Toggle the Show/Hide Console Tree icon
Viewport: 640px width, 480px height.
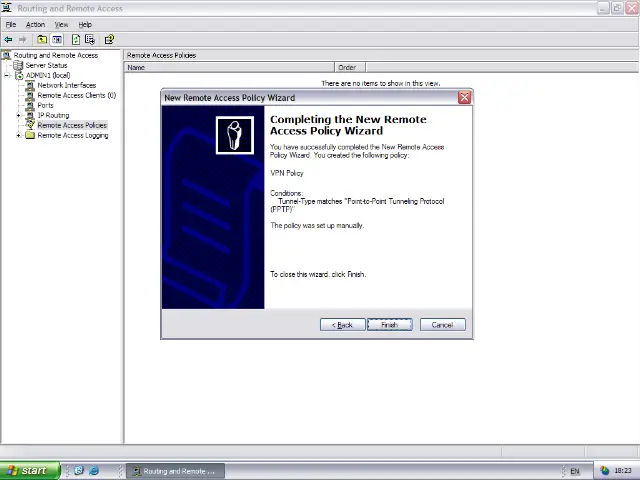[57, 40]
